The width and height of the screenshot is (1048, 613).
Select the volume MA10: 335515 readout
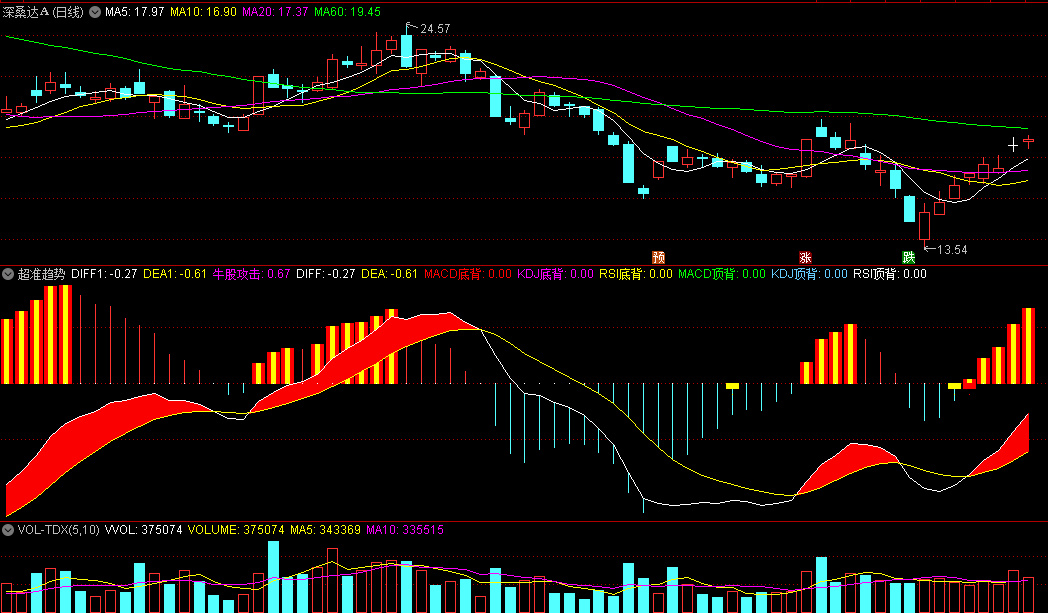405,530
